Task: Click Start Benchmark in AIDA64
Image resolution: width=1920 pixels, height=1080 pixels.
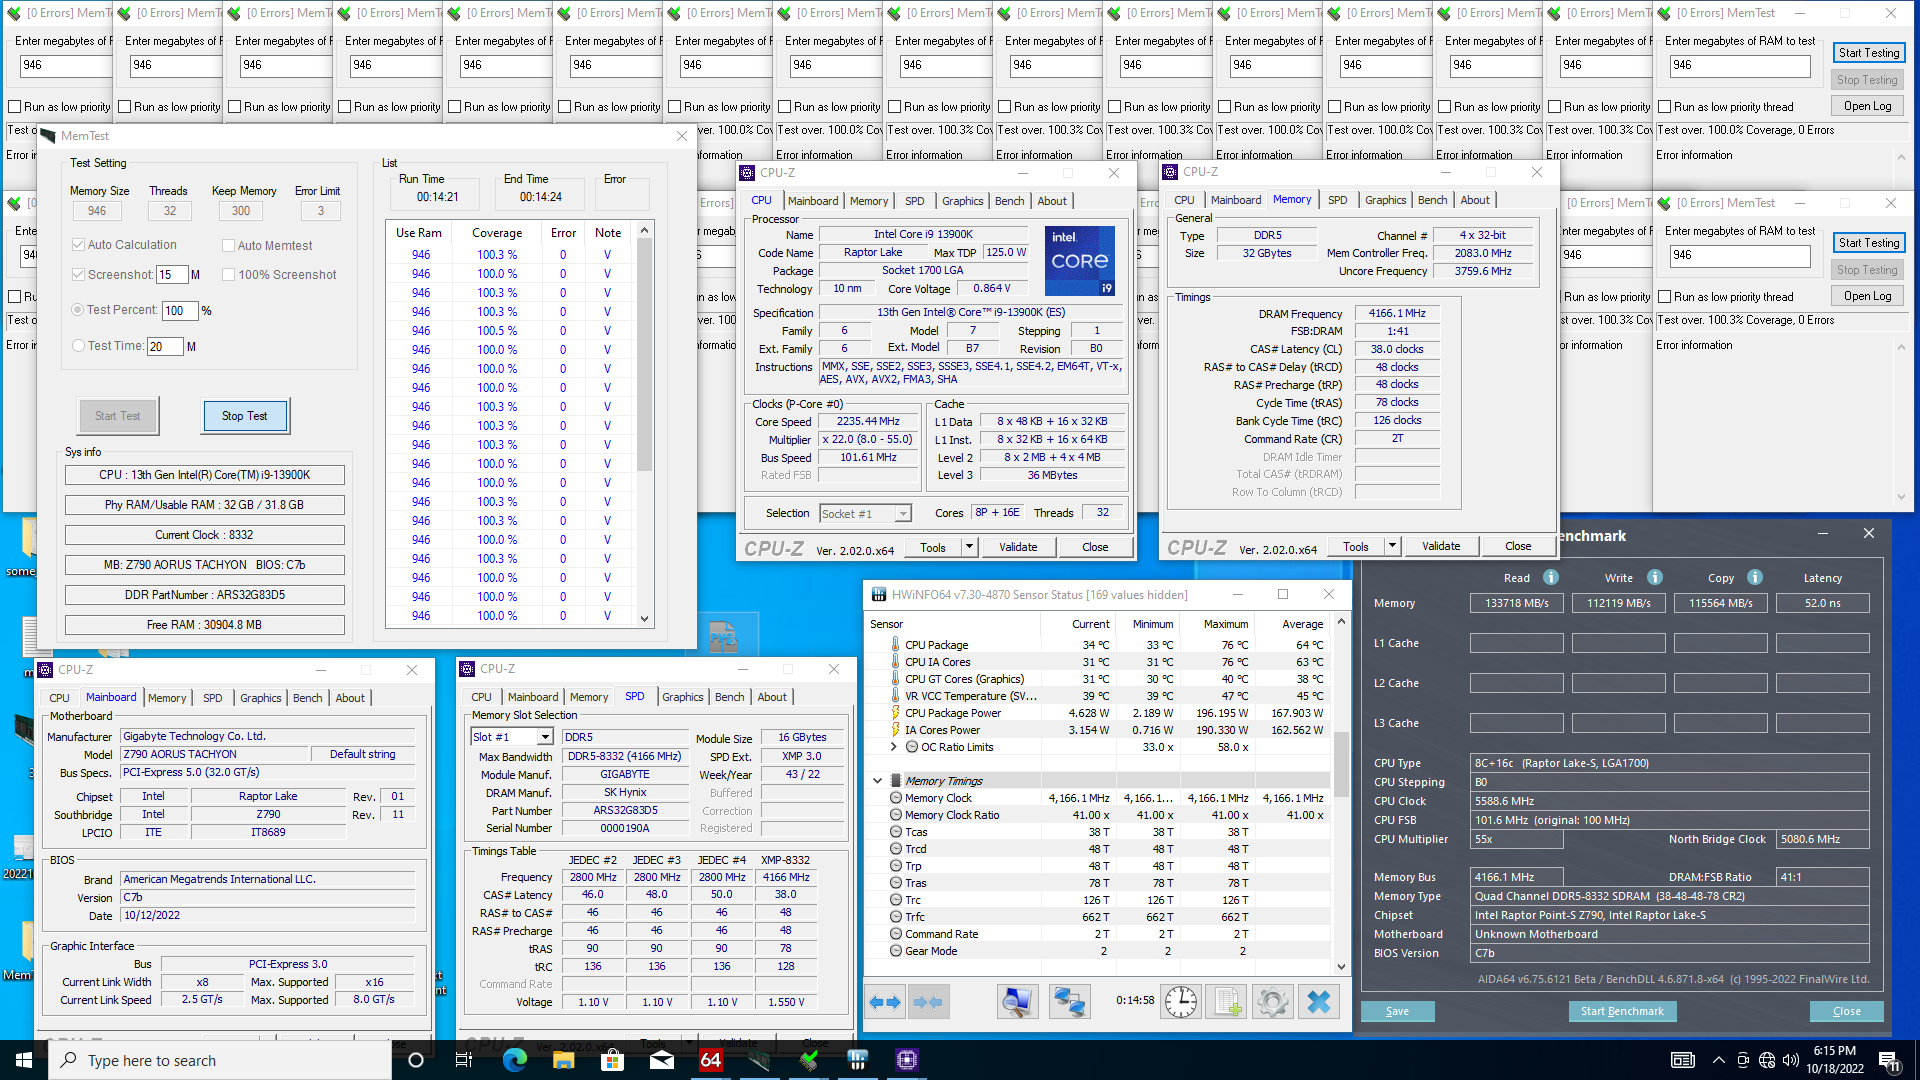Action: [1621, 1011]
